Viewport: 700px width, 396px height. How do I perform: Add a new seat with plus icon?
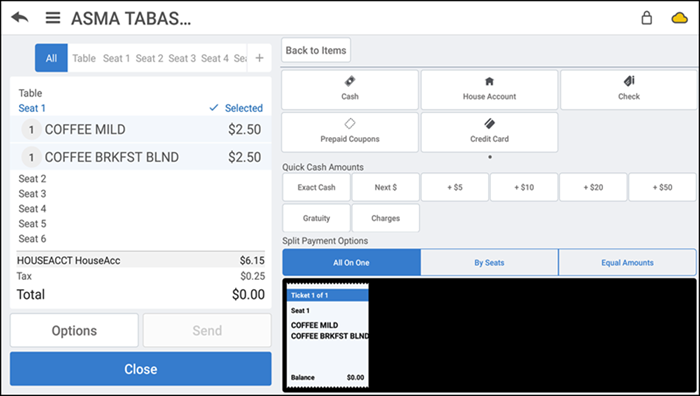259,58
